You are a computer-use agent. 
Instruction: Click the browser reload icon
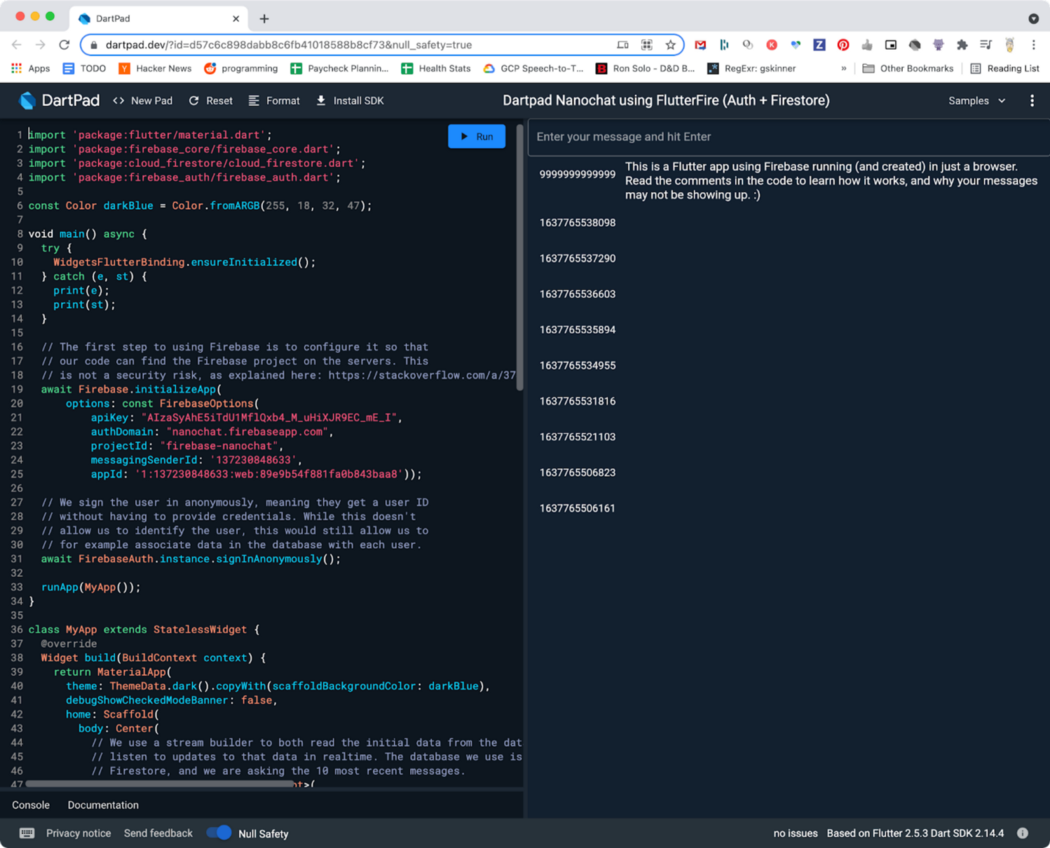(x=64, y=45)
